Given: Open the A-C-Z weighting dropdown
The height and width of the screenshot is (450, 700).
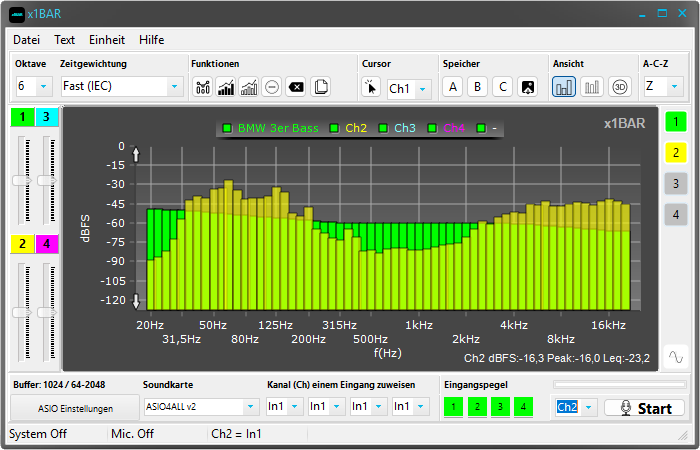Looking at the screenshot, I should [663, 86].
